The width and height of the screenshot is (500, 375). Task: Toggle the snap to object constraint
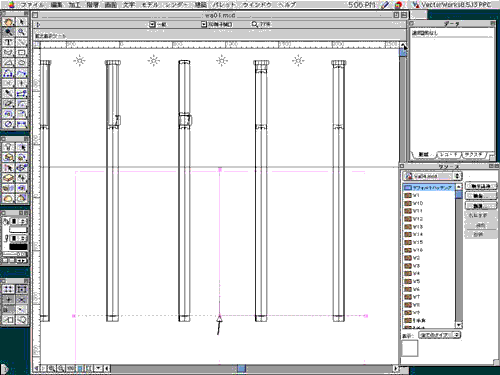coord(22,289)
